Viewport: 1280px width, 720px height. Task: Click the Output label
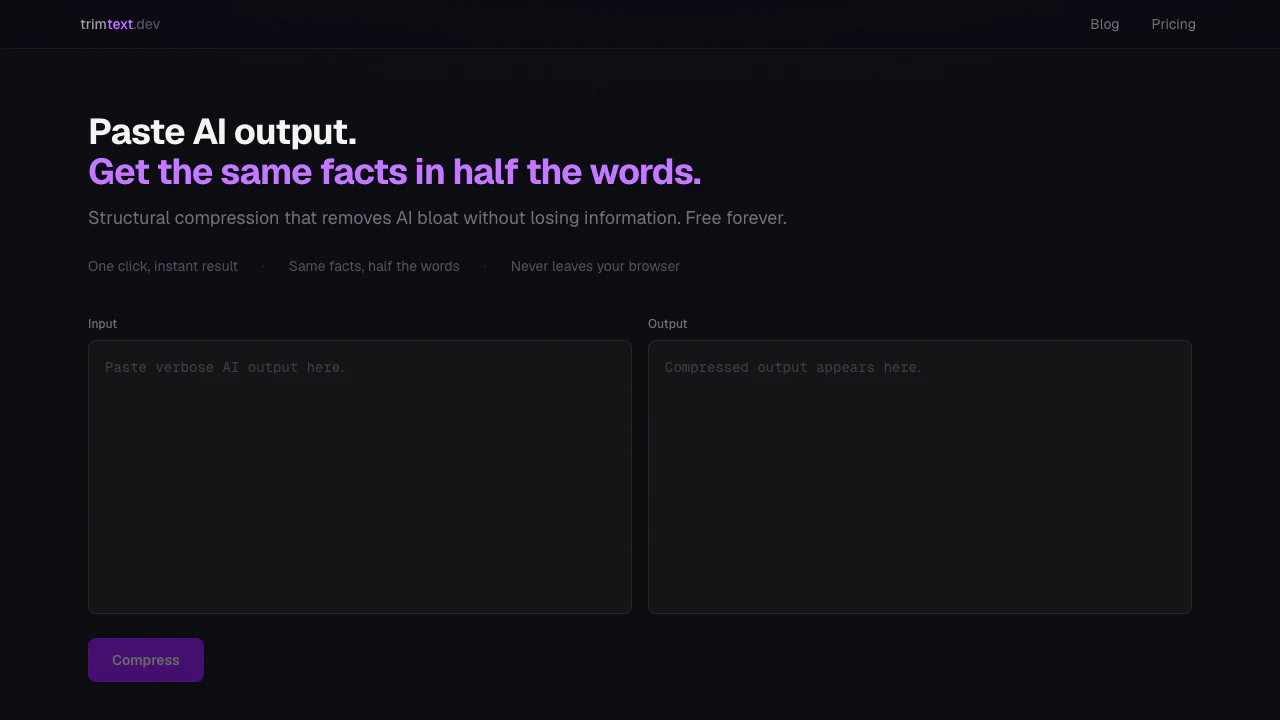667,324
